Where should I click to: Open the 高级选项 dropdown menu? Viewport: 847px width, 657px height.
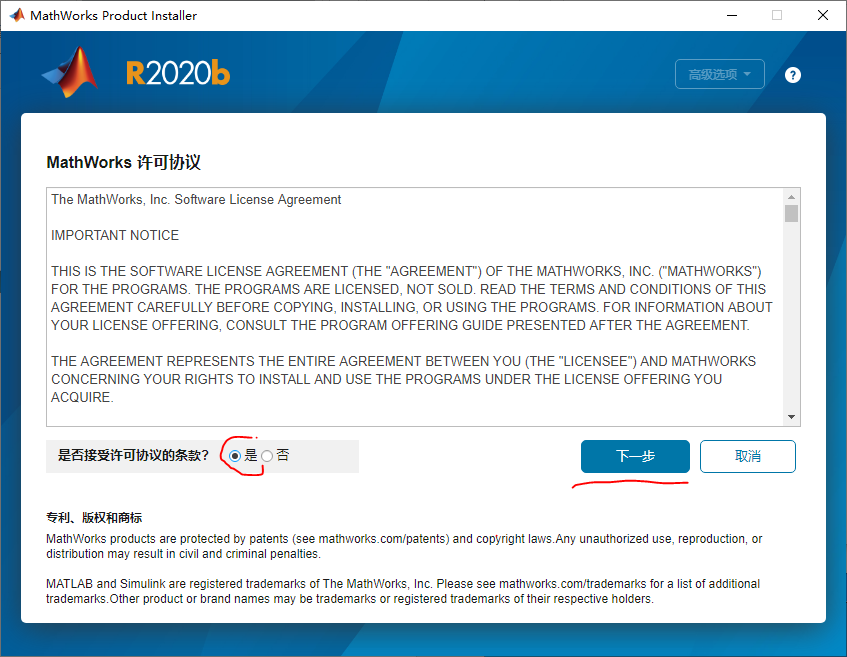[x=720, y=73]
